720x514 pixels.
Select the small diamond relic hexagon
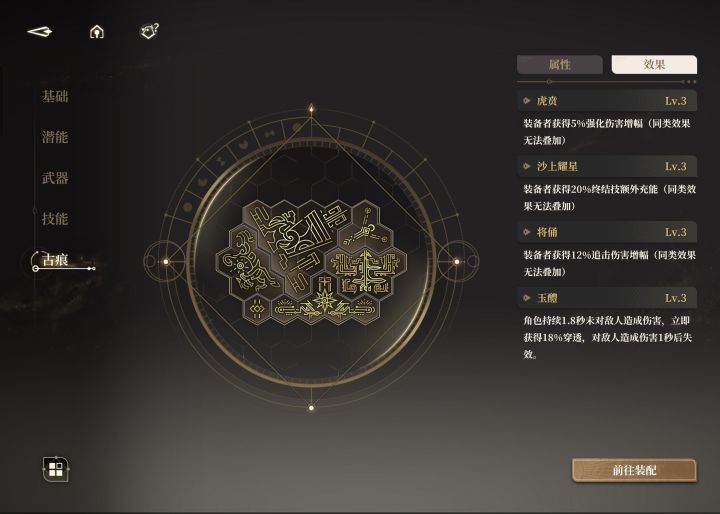256,310
